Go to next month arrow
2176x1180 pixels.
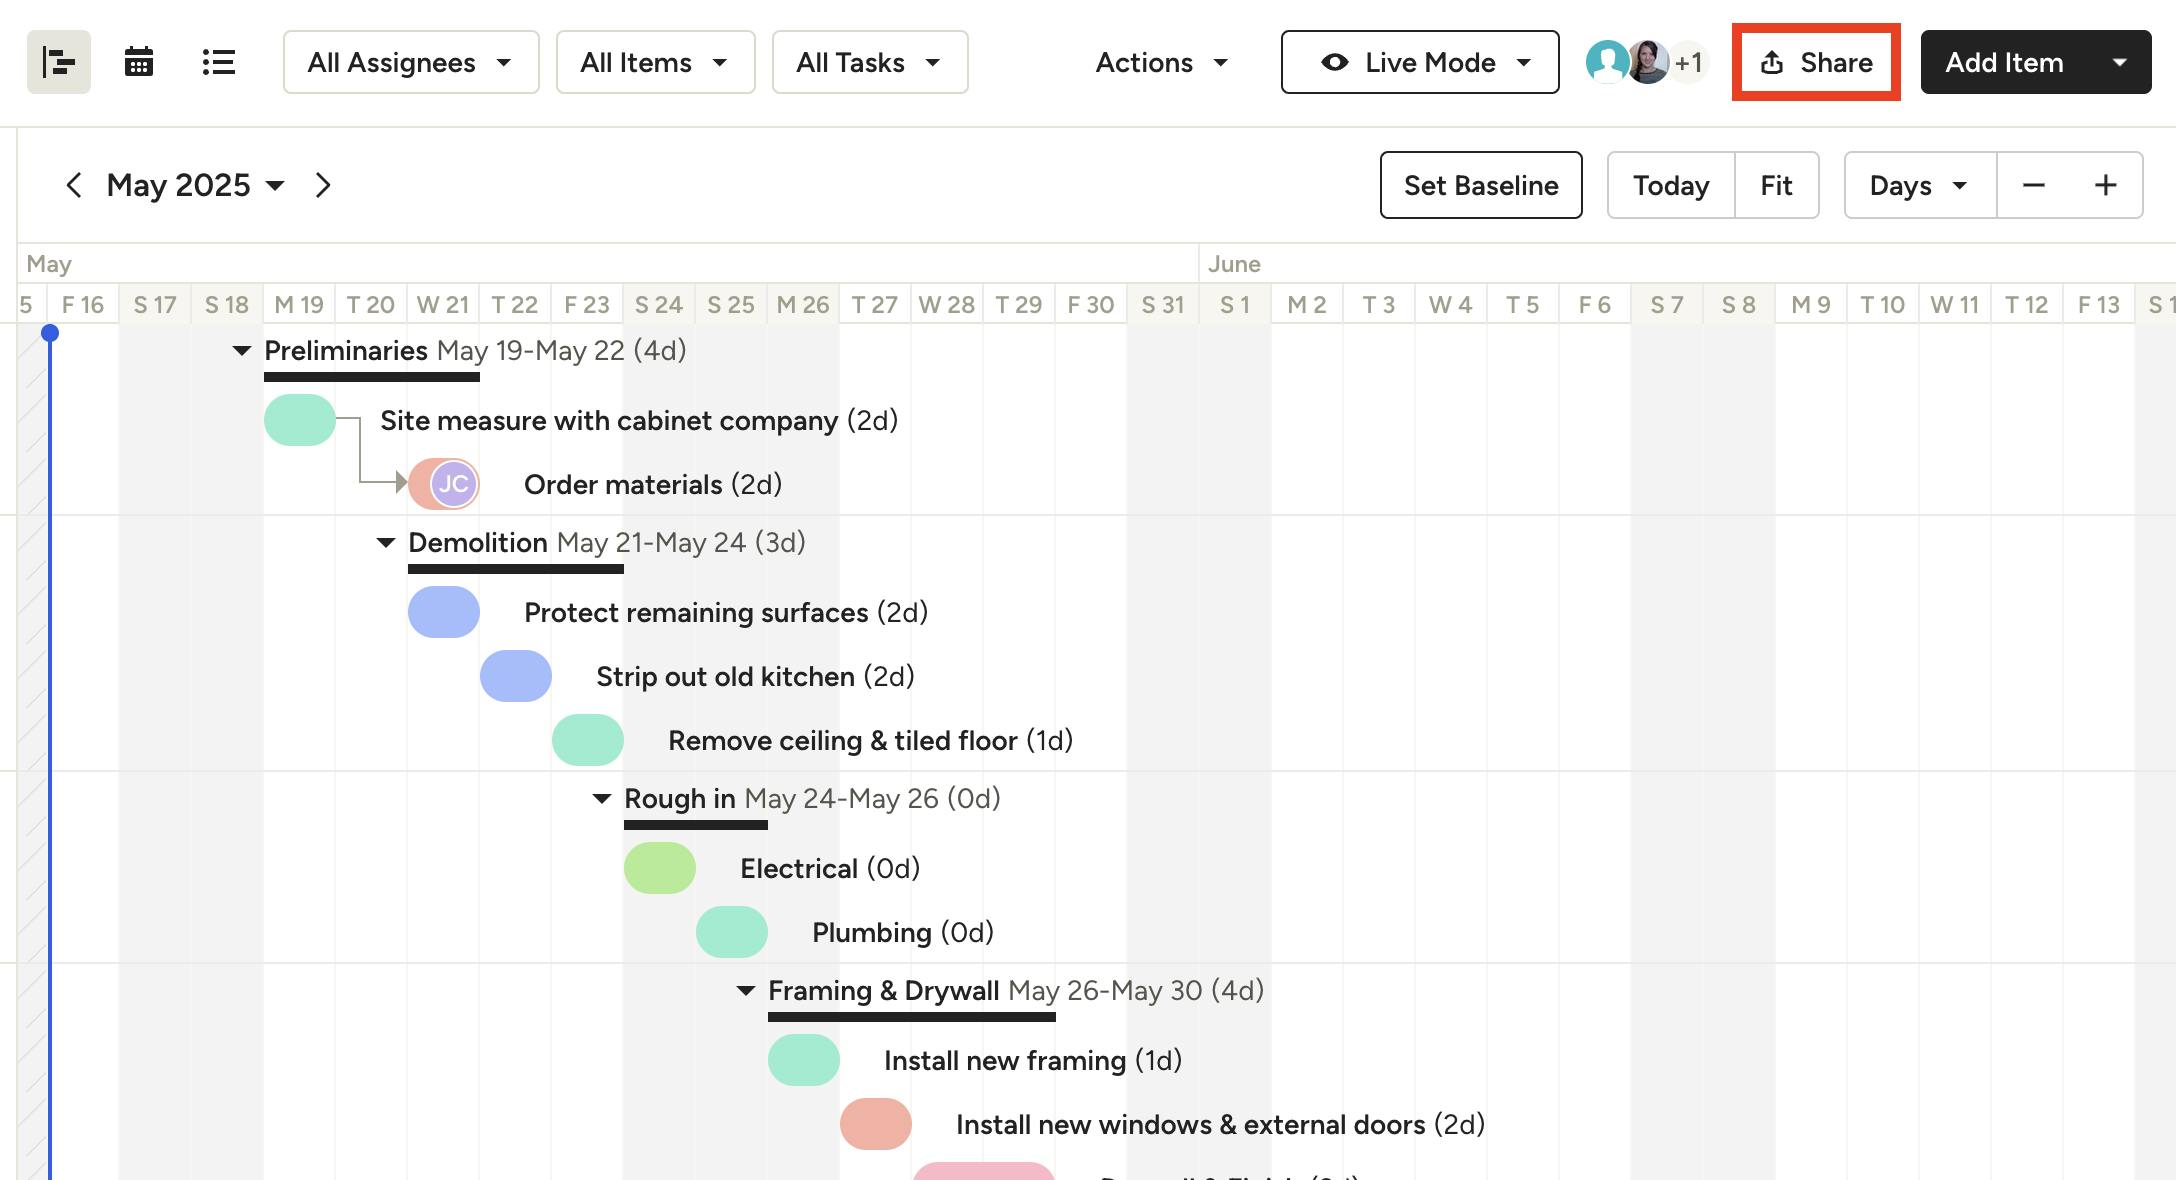coord(322,185)
